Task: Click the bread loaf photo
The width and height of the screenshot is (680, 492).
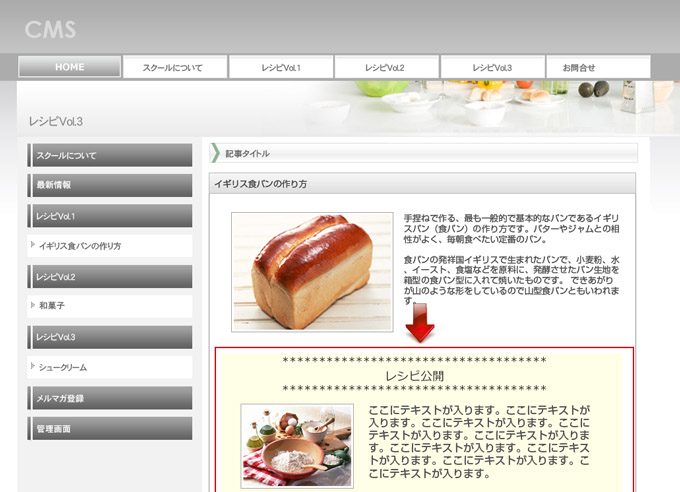Action: coord(312,271)
